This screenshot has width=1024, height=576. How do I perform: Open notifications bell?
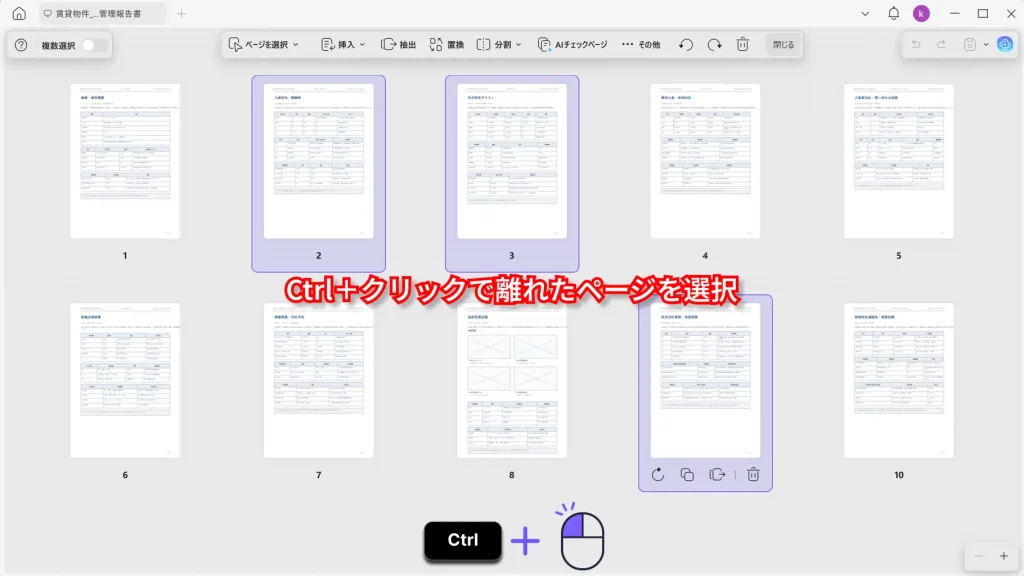pyautogui.click(x=893, y=13)
